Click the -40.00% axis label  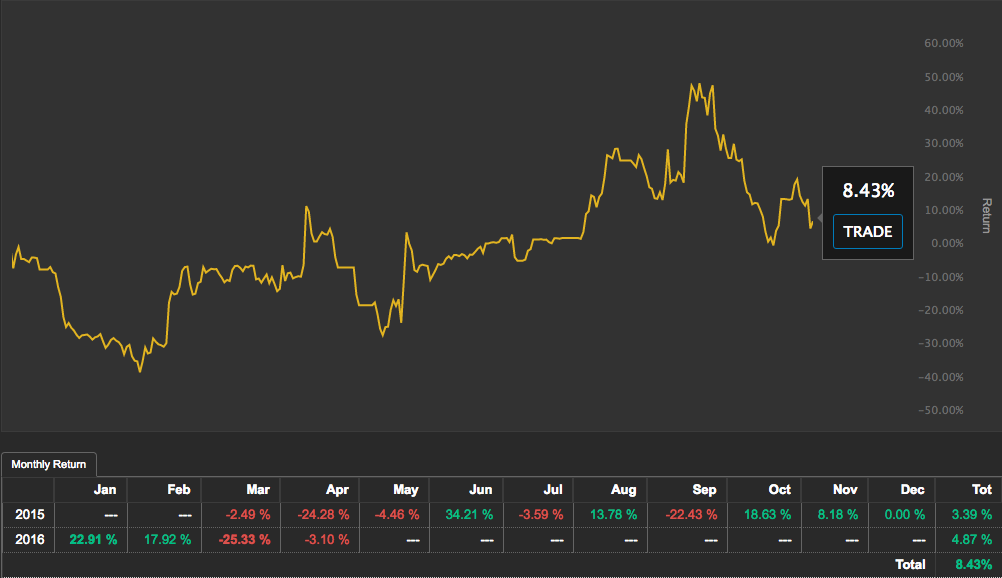tap(941, 377)
